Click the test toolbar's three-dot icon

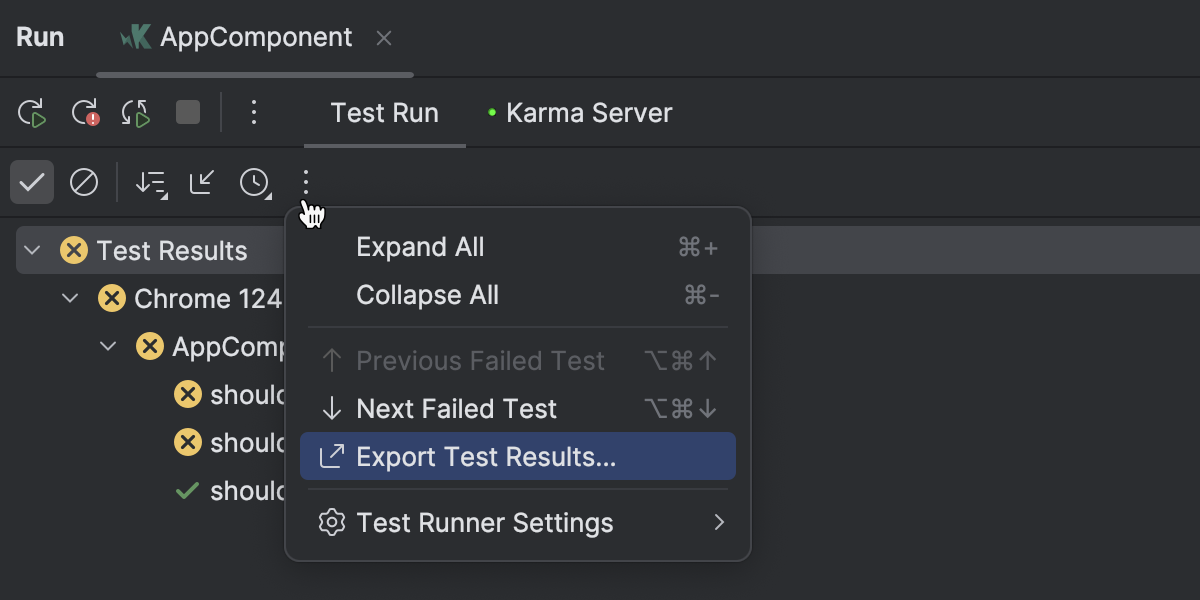(306, 183)
